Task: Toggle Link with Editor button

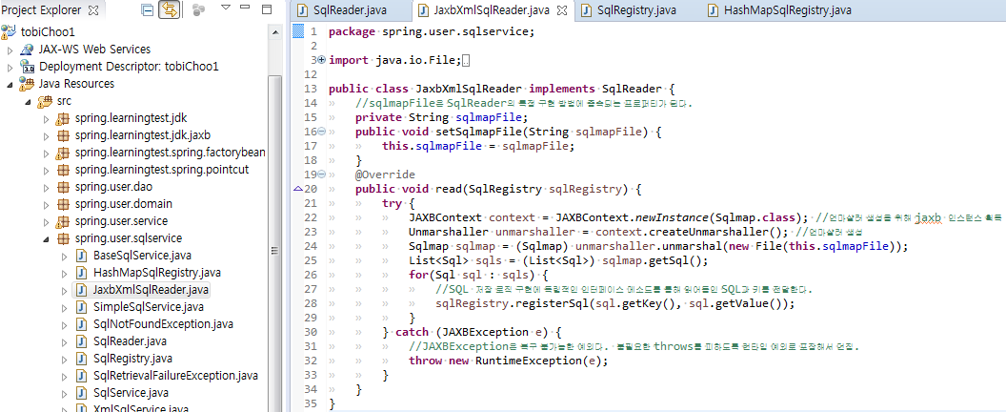Action: point(169,10)
